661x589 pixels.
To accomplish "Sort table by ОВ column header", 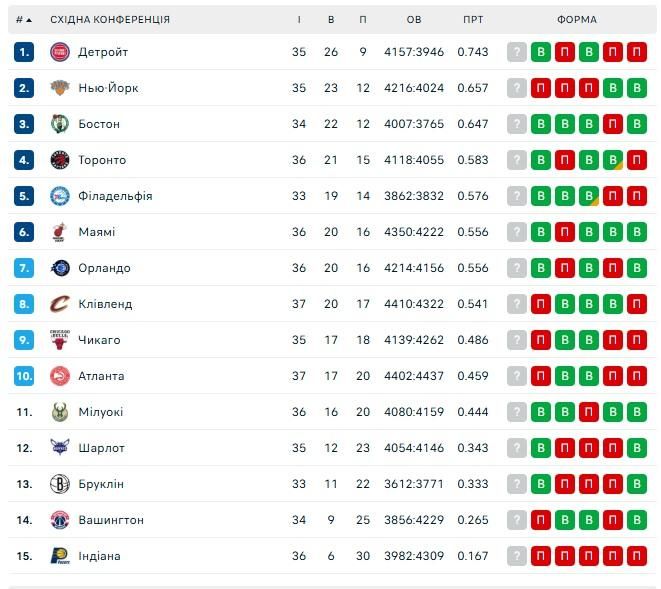I will pyautogui.click(x=414, y=20).
